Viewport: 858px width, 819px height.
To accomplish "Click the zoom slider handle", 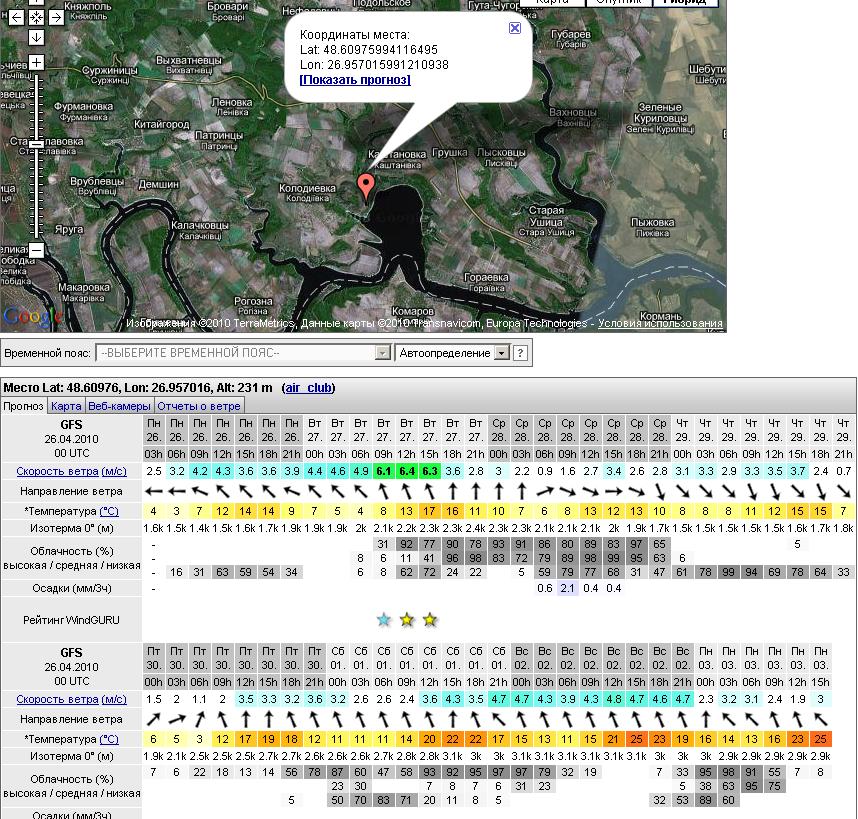I will tap(36, 144).
